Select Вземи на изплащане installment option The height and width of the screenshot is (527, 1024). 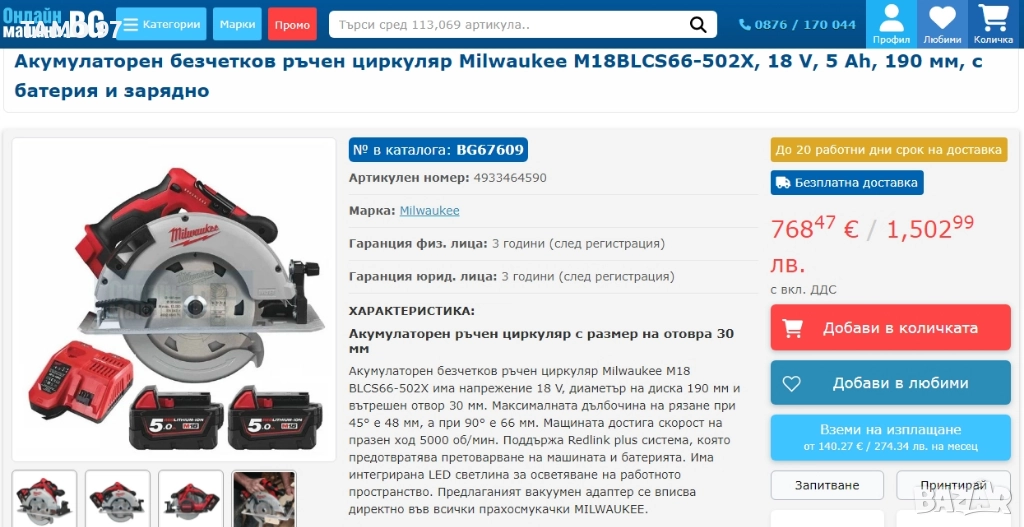click(x=890, y=438)
